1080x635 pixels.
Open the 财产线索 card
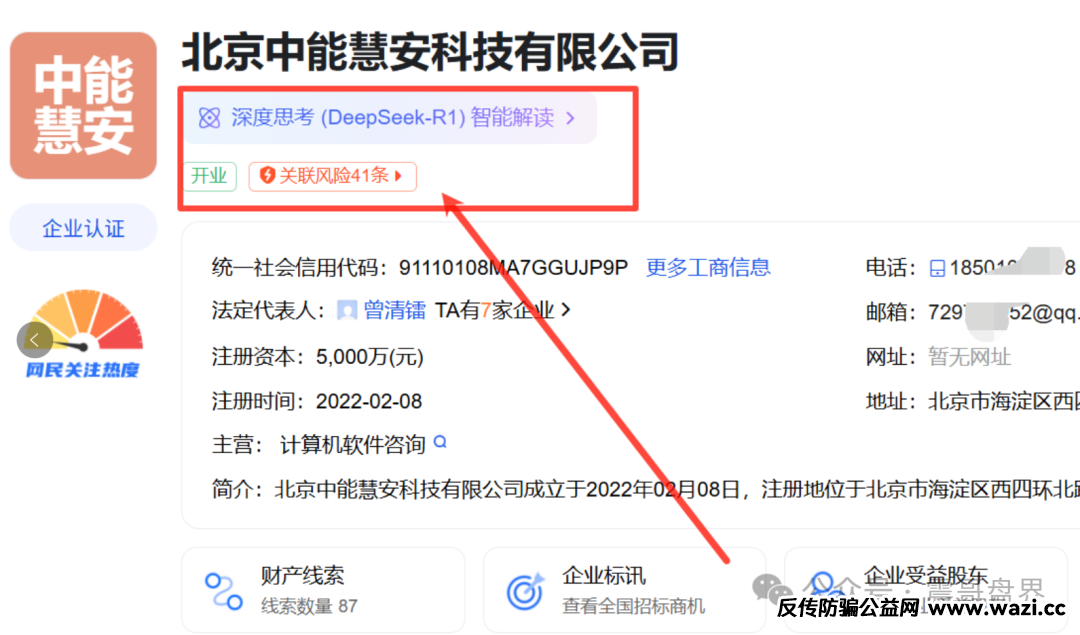click(323, 590)
